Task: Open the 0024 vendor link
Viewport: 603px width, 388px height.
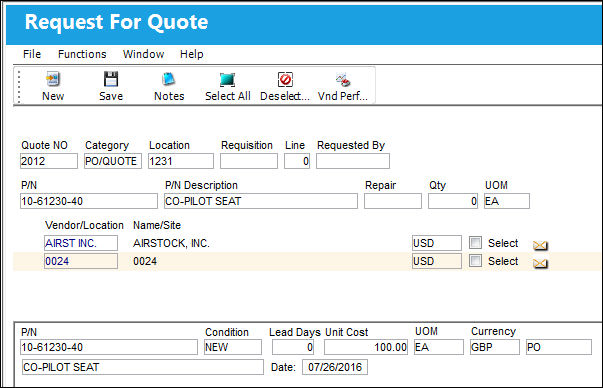Action: tap(81, 261)
